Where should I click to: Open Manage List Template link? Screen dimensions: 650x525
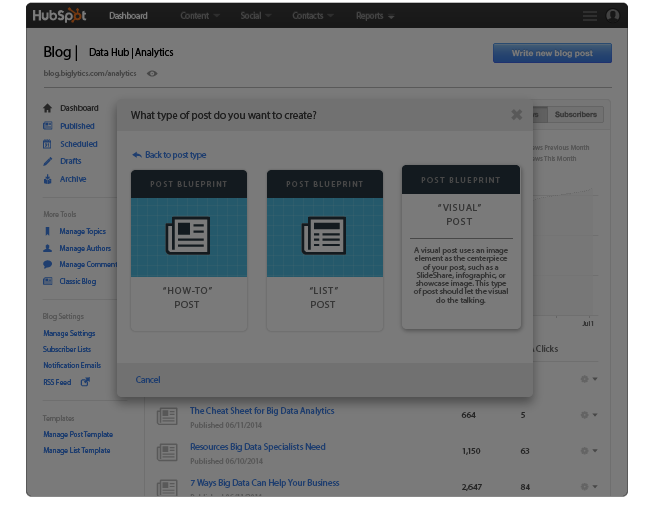tap(77, 450)
